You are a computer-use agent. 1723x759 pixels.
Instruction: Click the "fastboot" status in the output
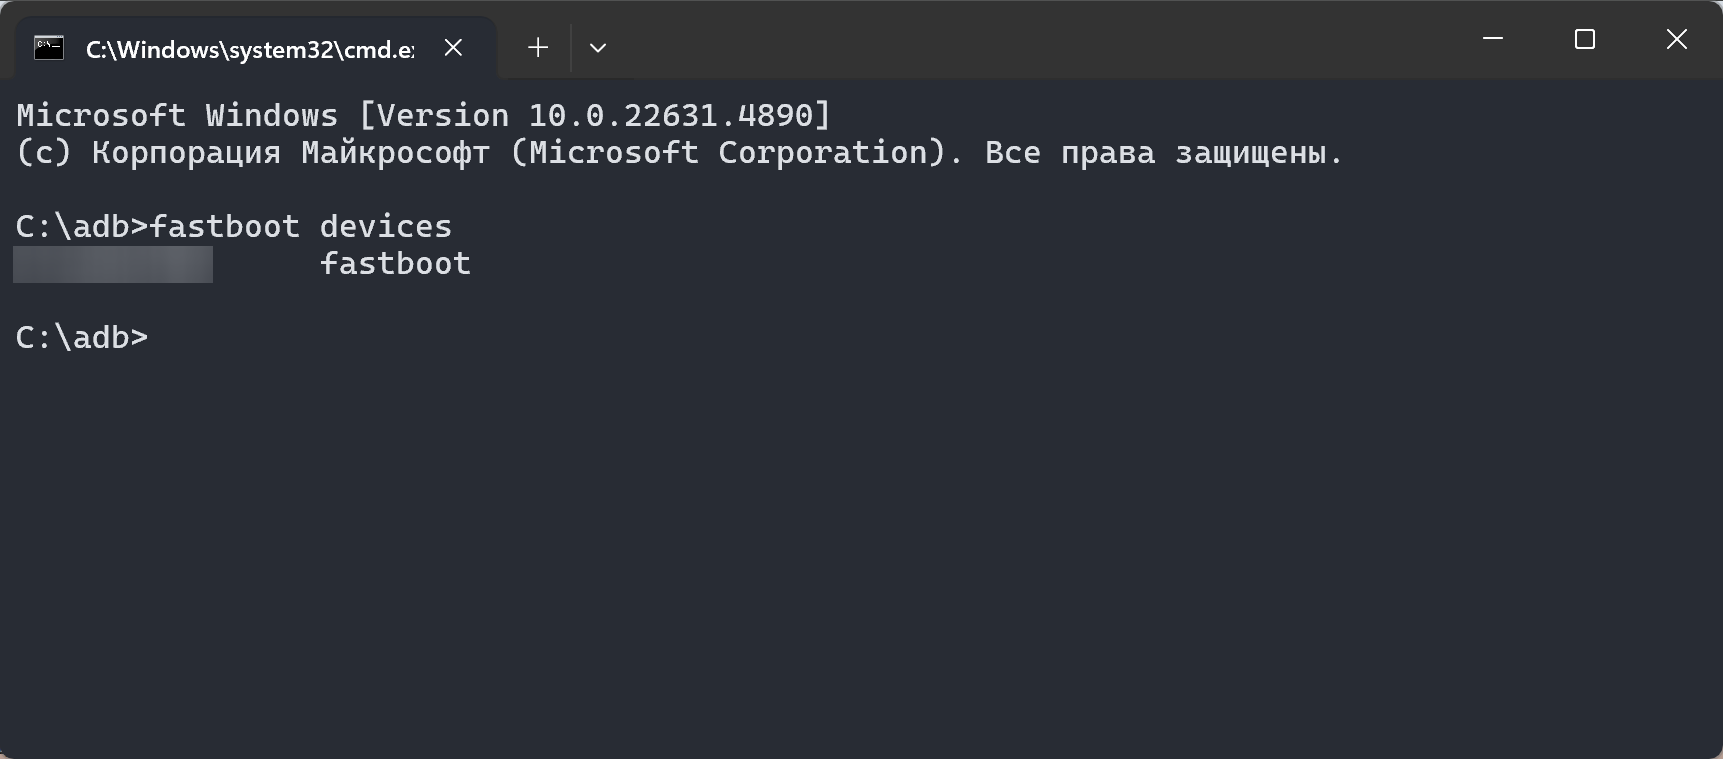click(395, 264)
